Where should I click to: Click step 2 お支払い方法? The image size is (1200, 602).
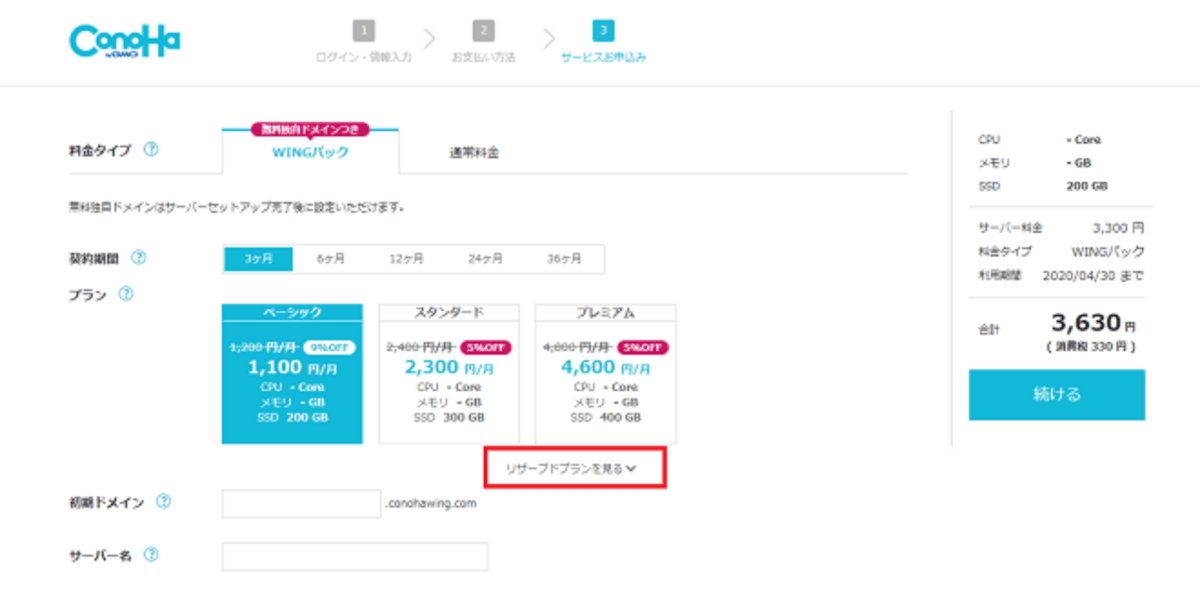coord(483,43)
